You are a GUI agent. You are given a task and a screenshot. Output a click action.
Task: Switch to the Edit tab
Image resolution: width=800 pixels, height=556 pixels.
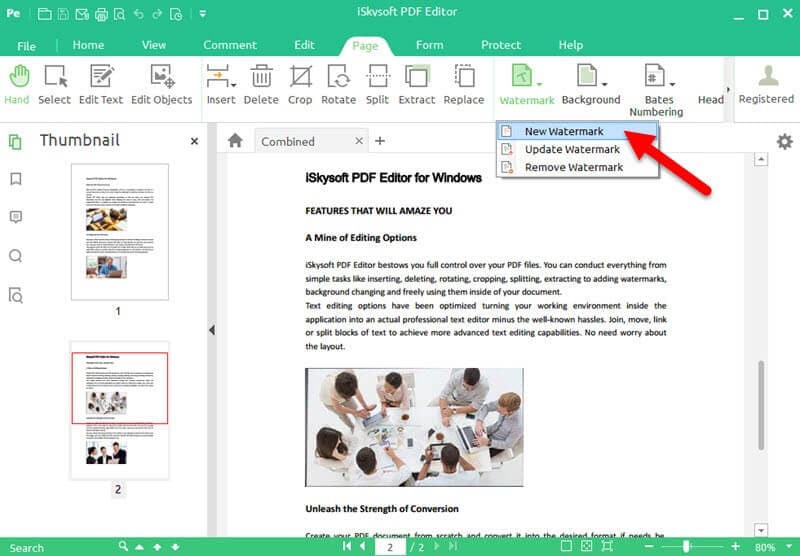304,45
